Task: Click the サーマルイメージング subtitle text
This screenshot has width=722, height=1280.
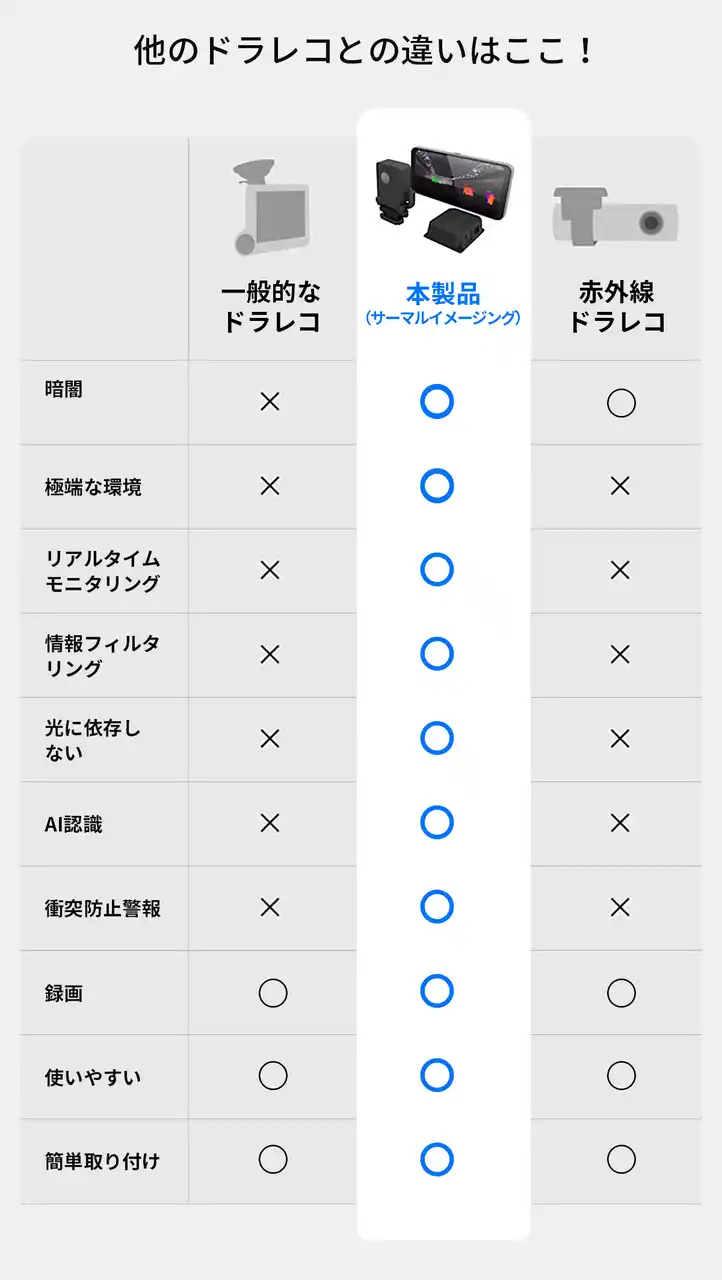Action: click(x=443, y=319)
